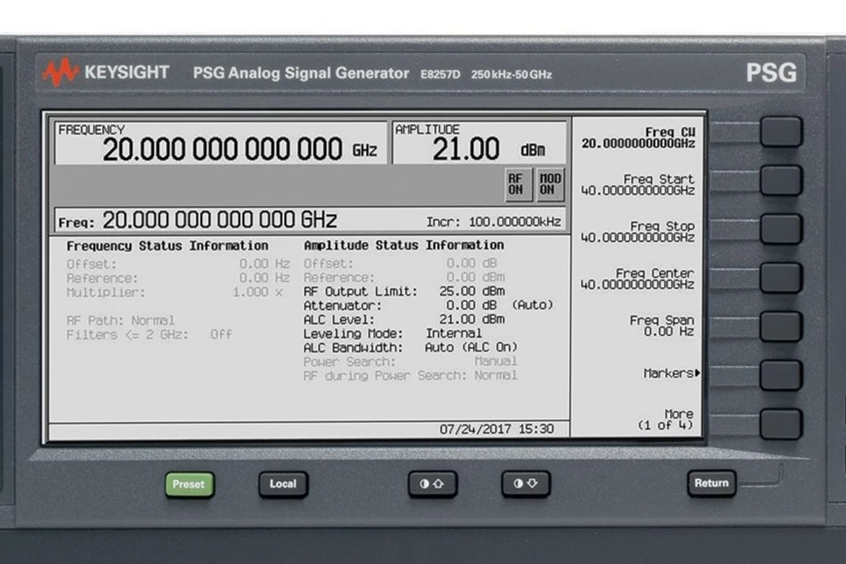846x564 pixels.
Task: Open Markers submenu via its softkey
Action: point(781,375)
